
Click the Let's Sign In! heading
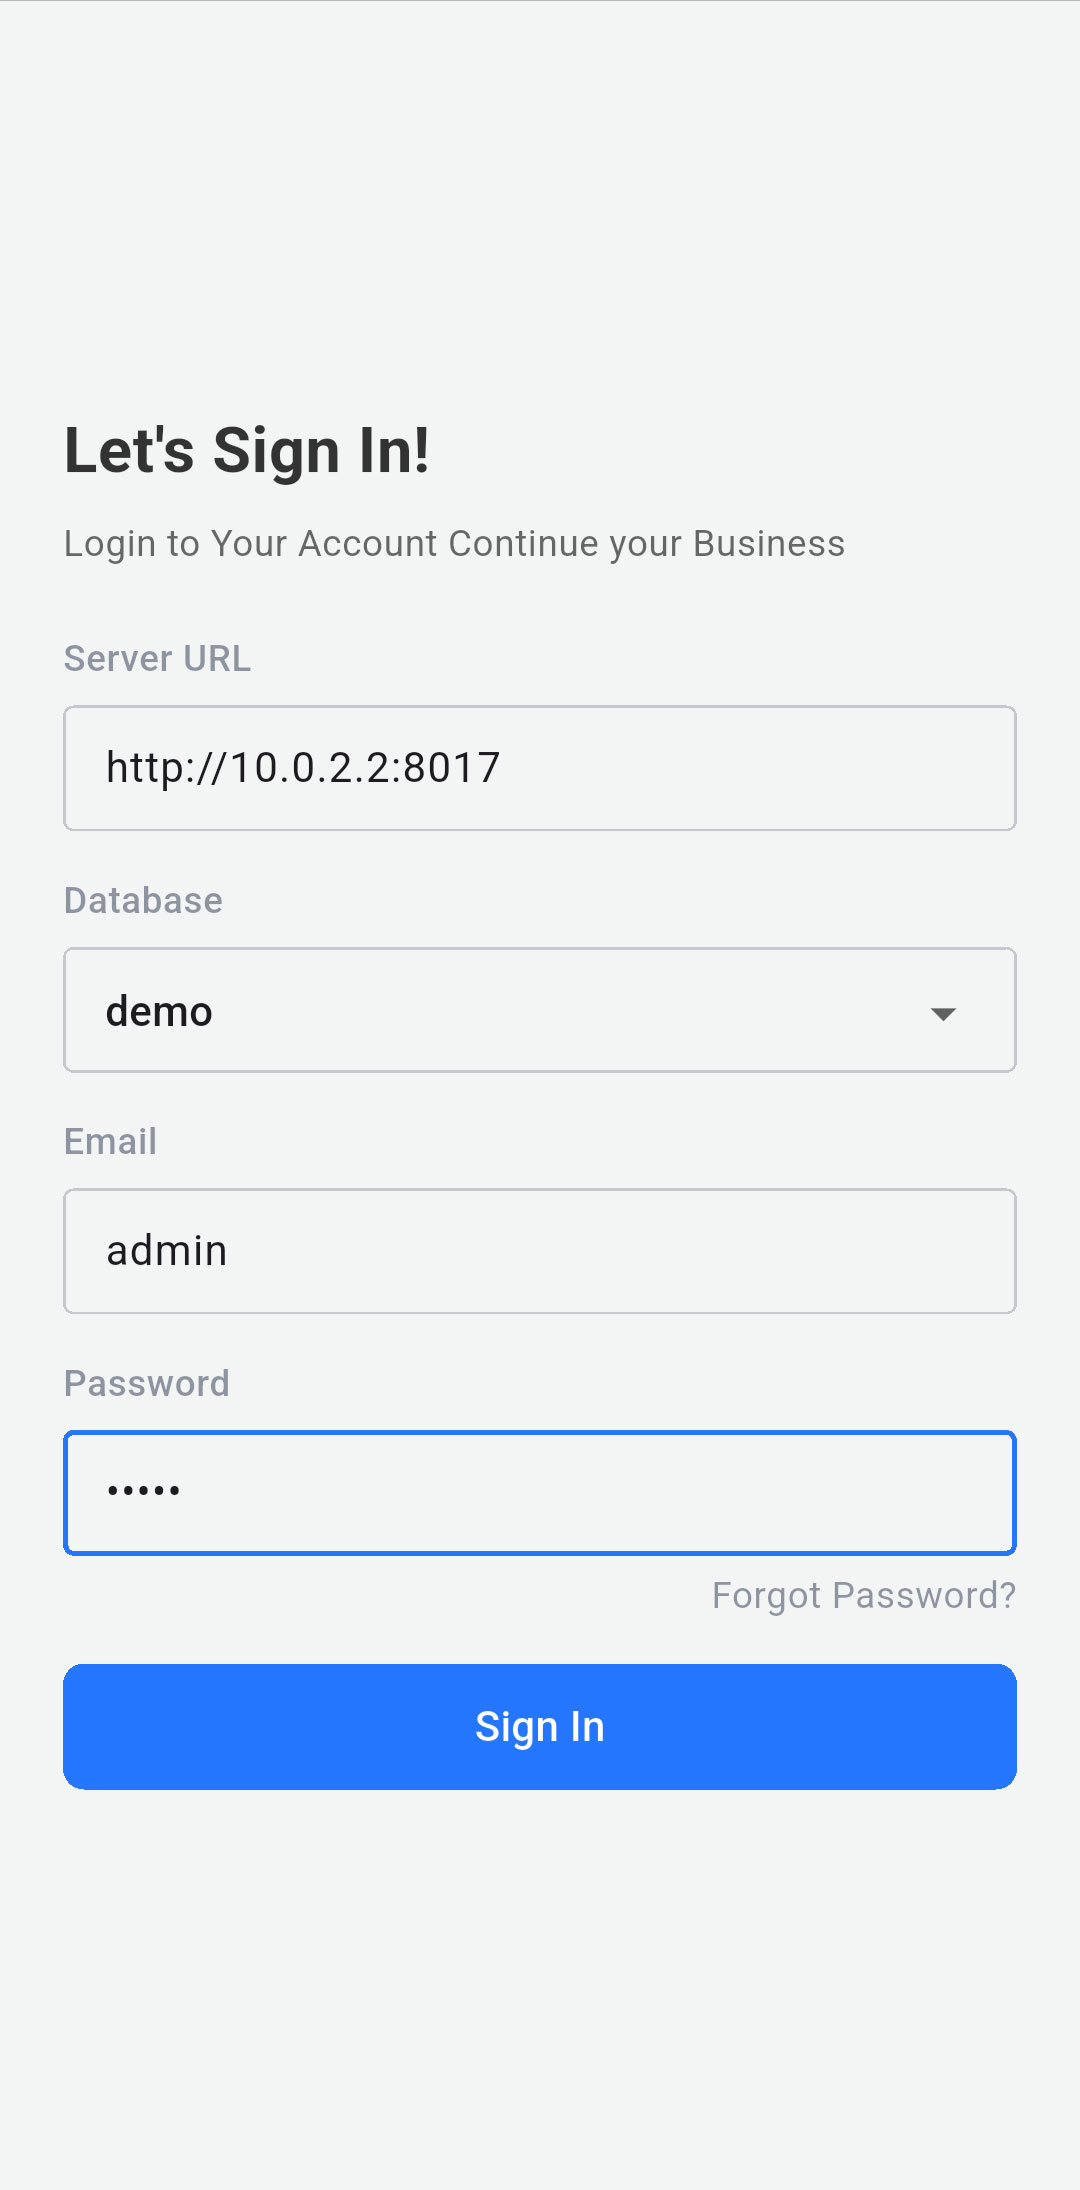(247, 450)
